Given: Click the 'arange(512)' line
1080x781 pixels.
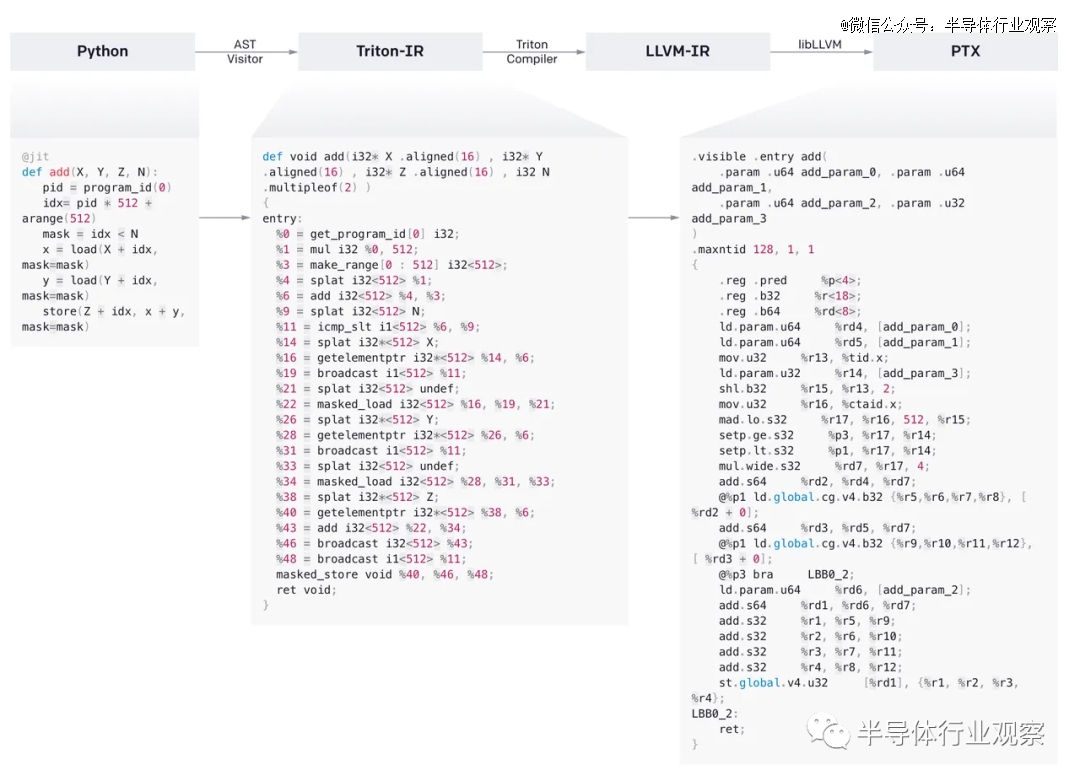Looking at the screenshot, I should coord(59,218).
